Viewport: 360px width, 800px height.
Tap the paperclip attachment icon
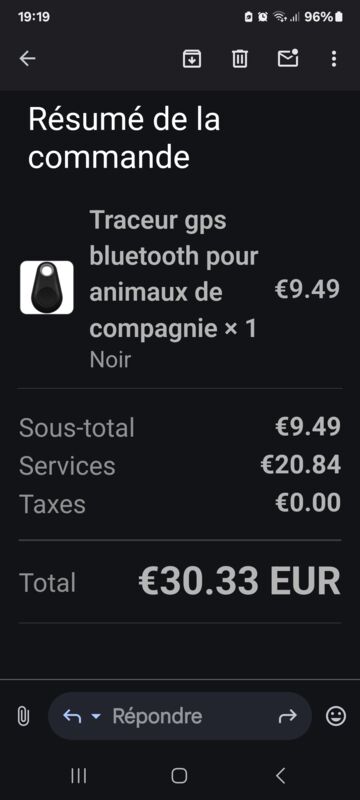[x=23, y=716]
